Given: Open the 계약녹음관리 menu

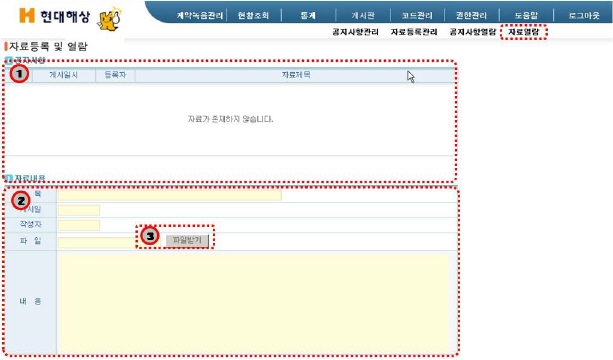Looking at the screenshot, I should point(200,16).
